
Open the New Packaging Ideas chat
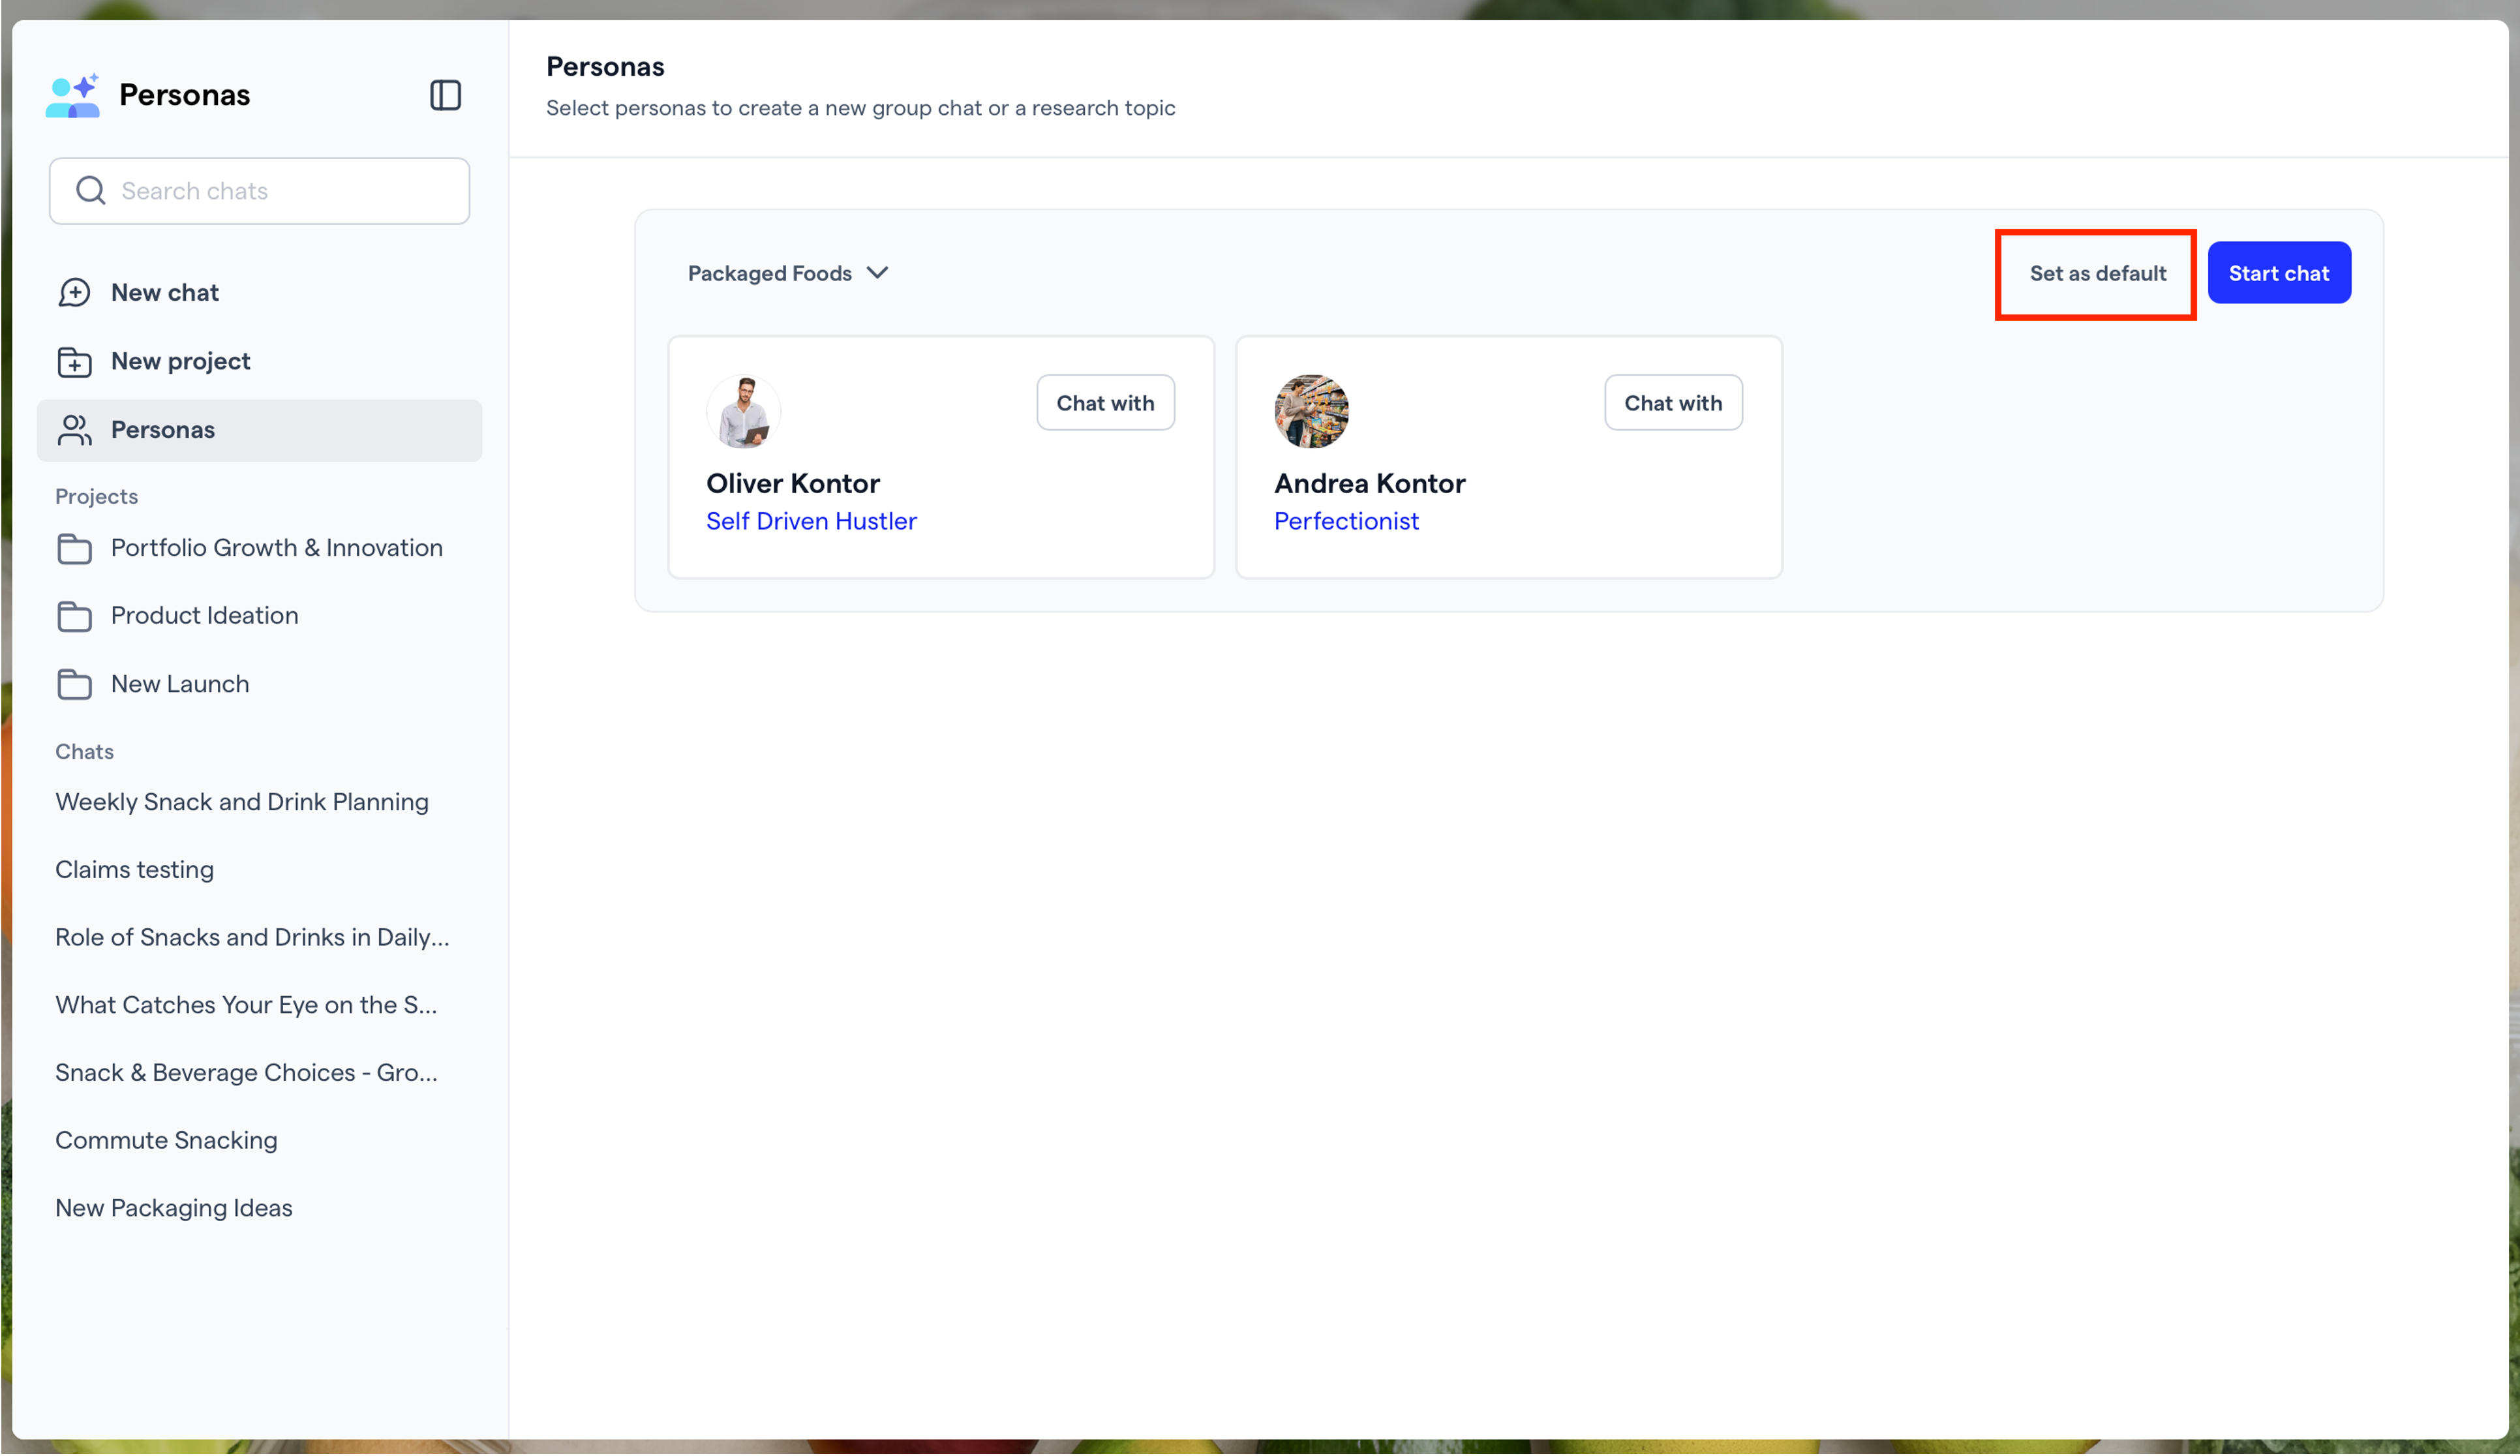coord(174,1208)
